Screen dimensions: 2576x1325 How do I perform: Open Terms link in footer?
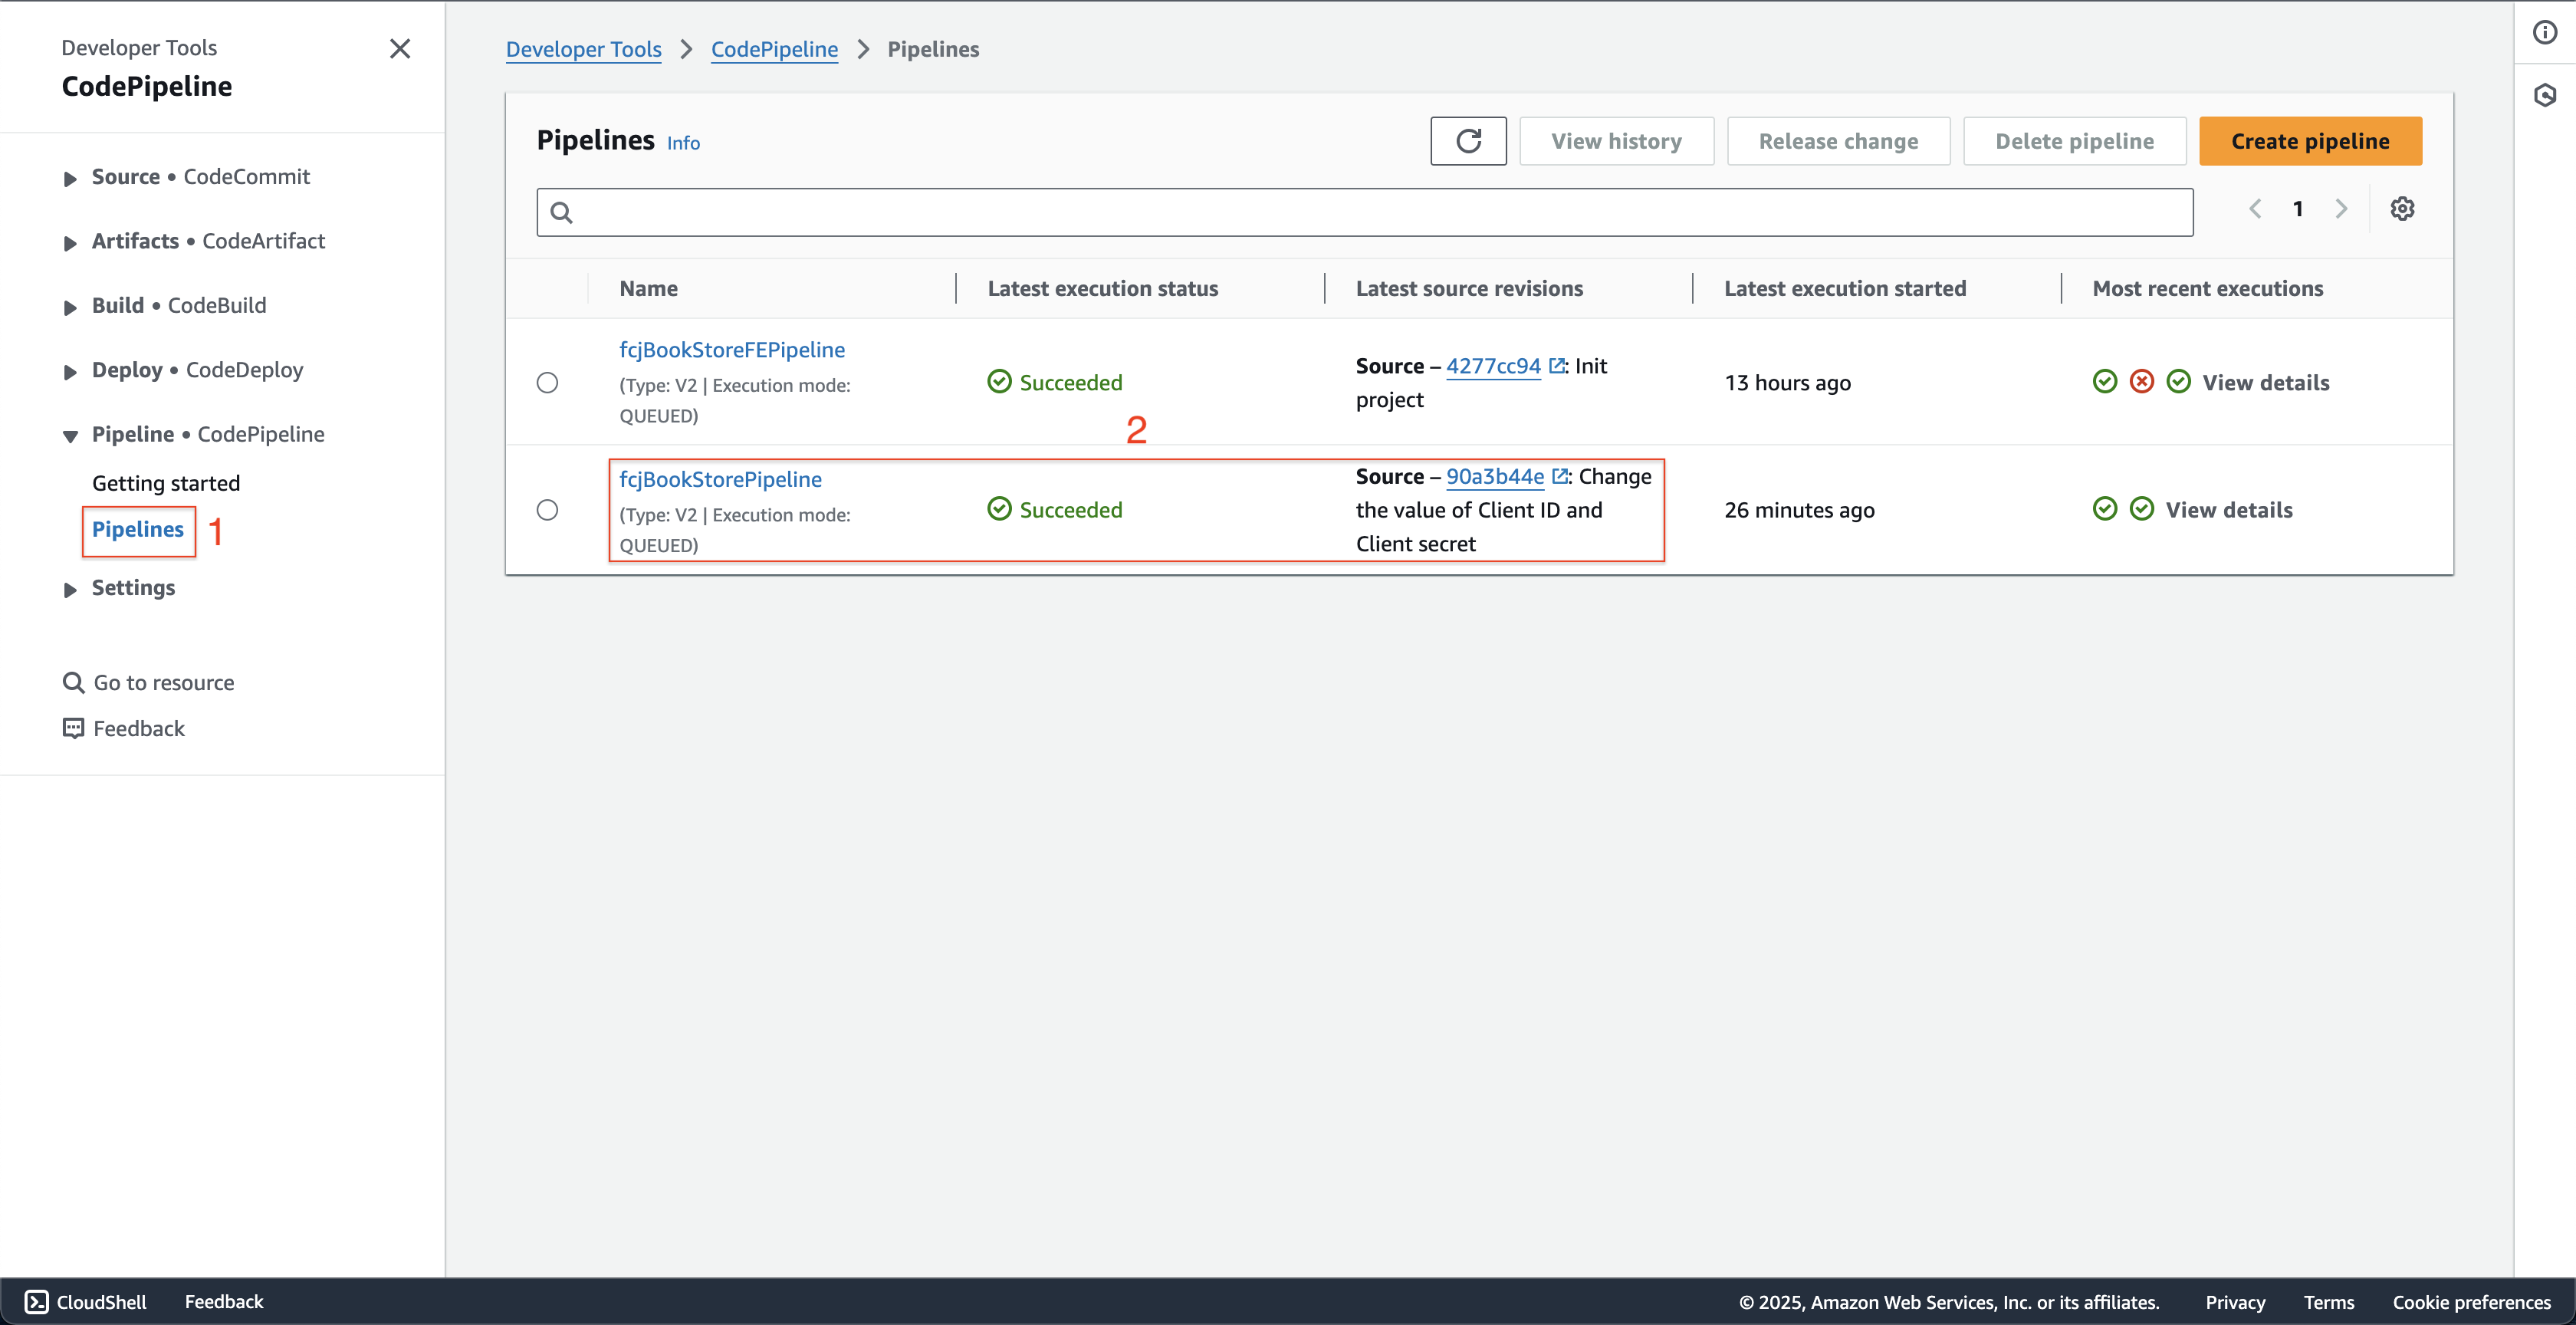click(2329, 1302)
